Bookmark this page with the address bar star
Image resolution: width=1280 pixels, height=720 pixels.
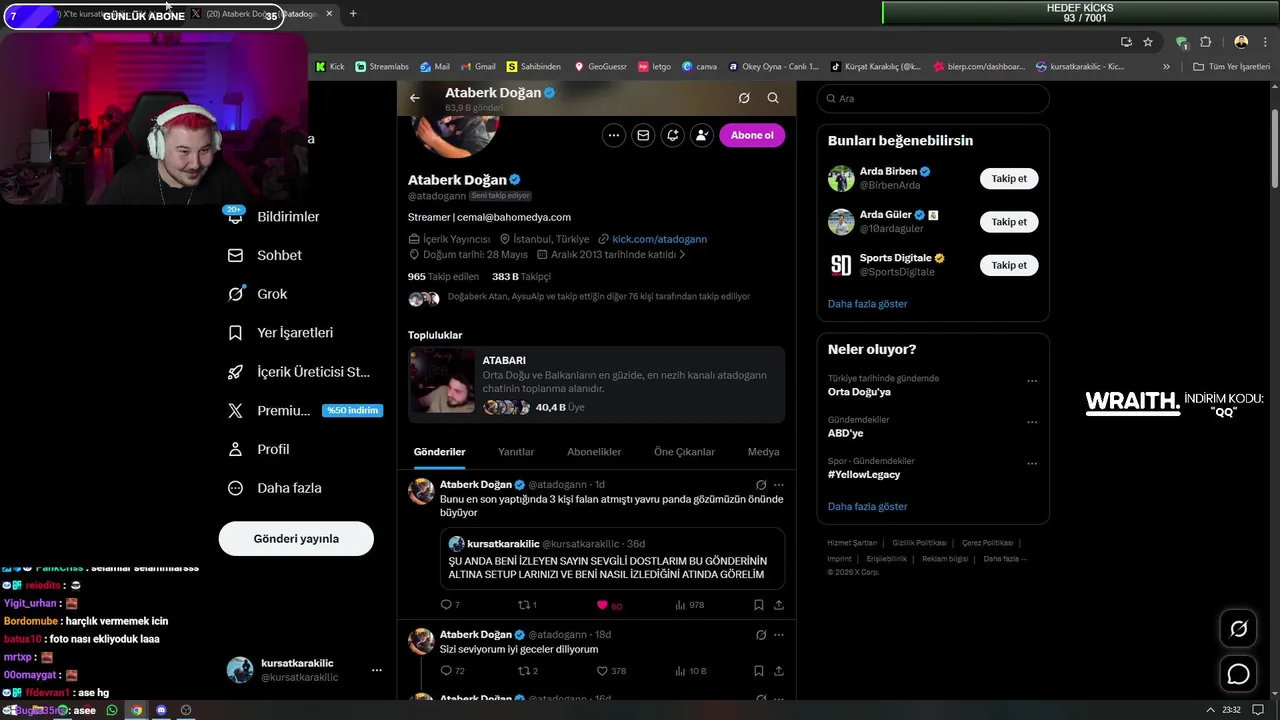[x=1148, y=42]
